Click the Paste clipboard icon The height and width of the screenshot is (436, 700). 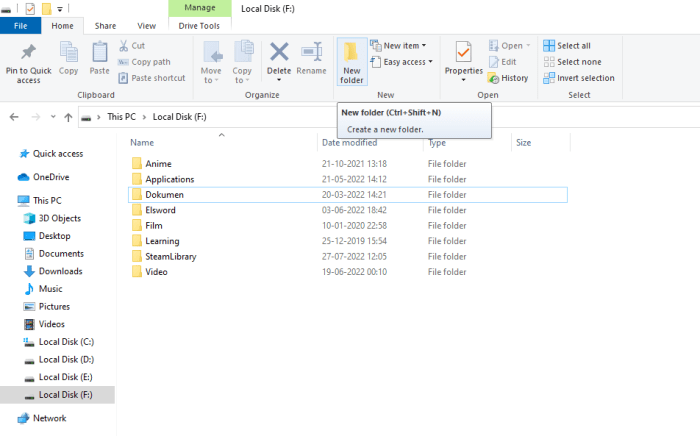point(99,52)
